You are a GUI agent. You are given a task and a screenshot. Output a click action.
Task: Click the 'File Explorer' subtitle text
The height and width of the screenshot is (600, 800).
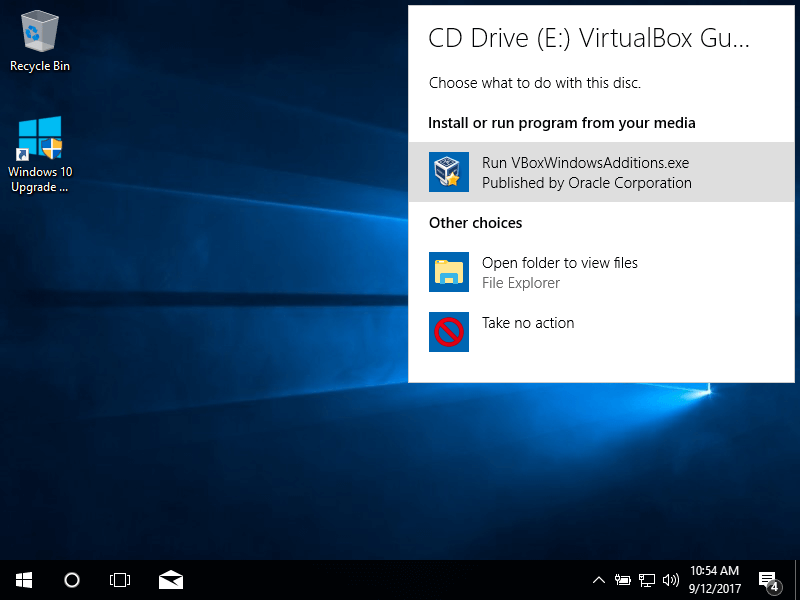click(x=521, y=283)
